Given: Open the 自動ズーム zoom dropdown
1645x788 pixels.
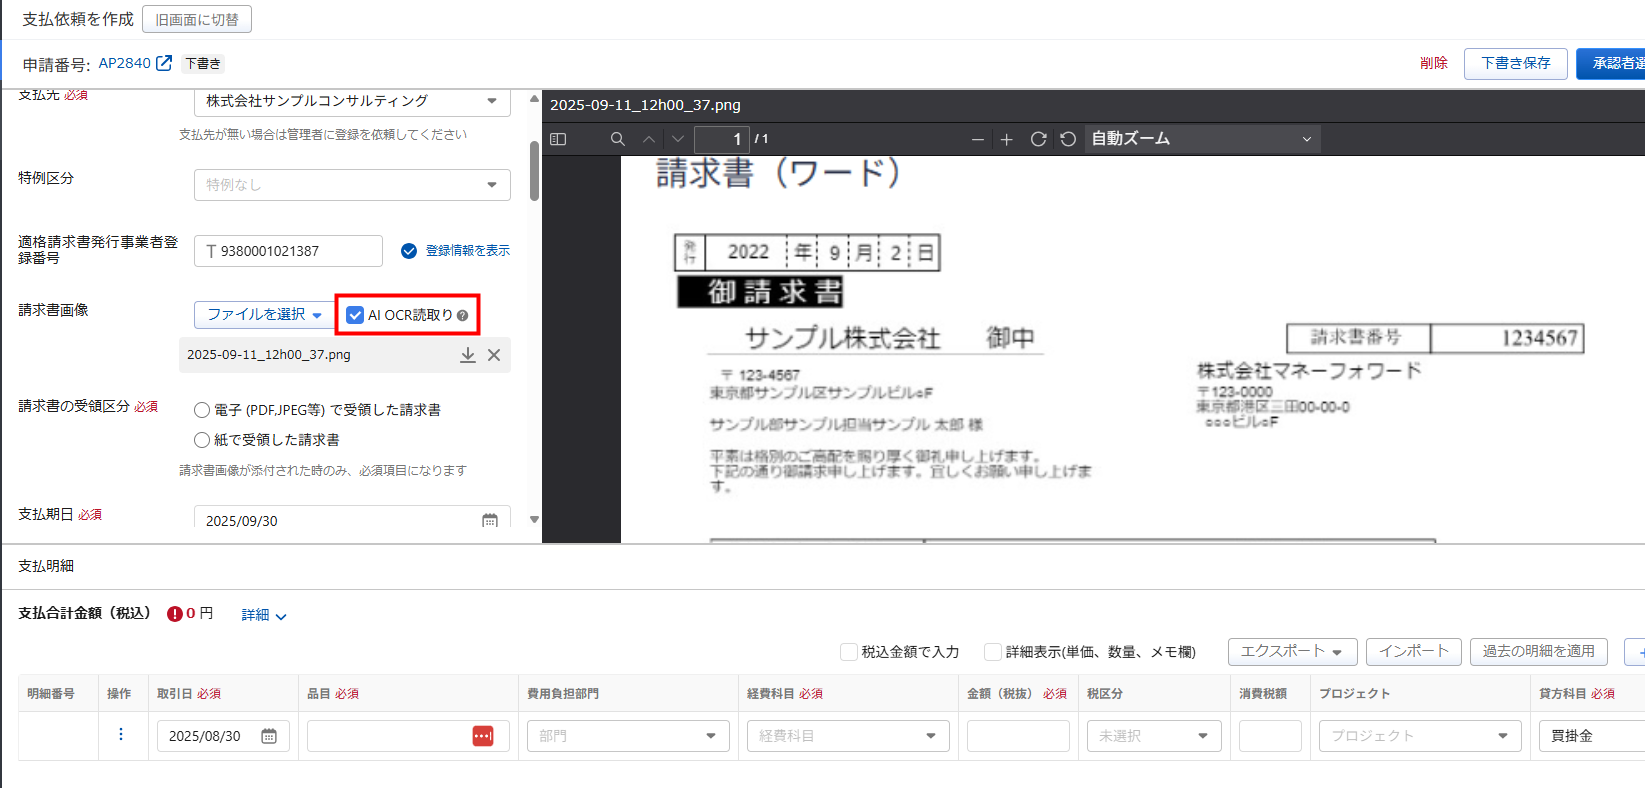Looking at the screenshot, I should [x=1201, y=139].
